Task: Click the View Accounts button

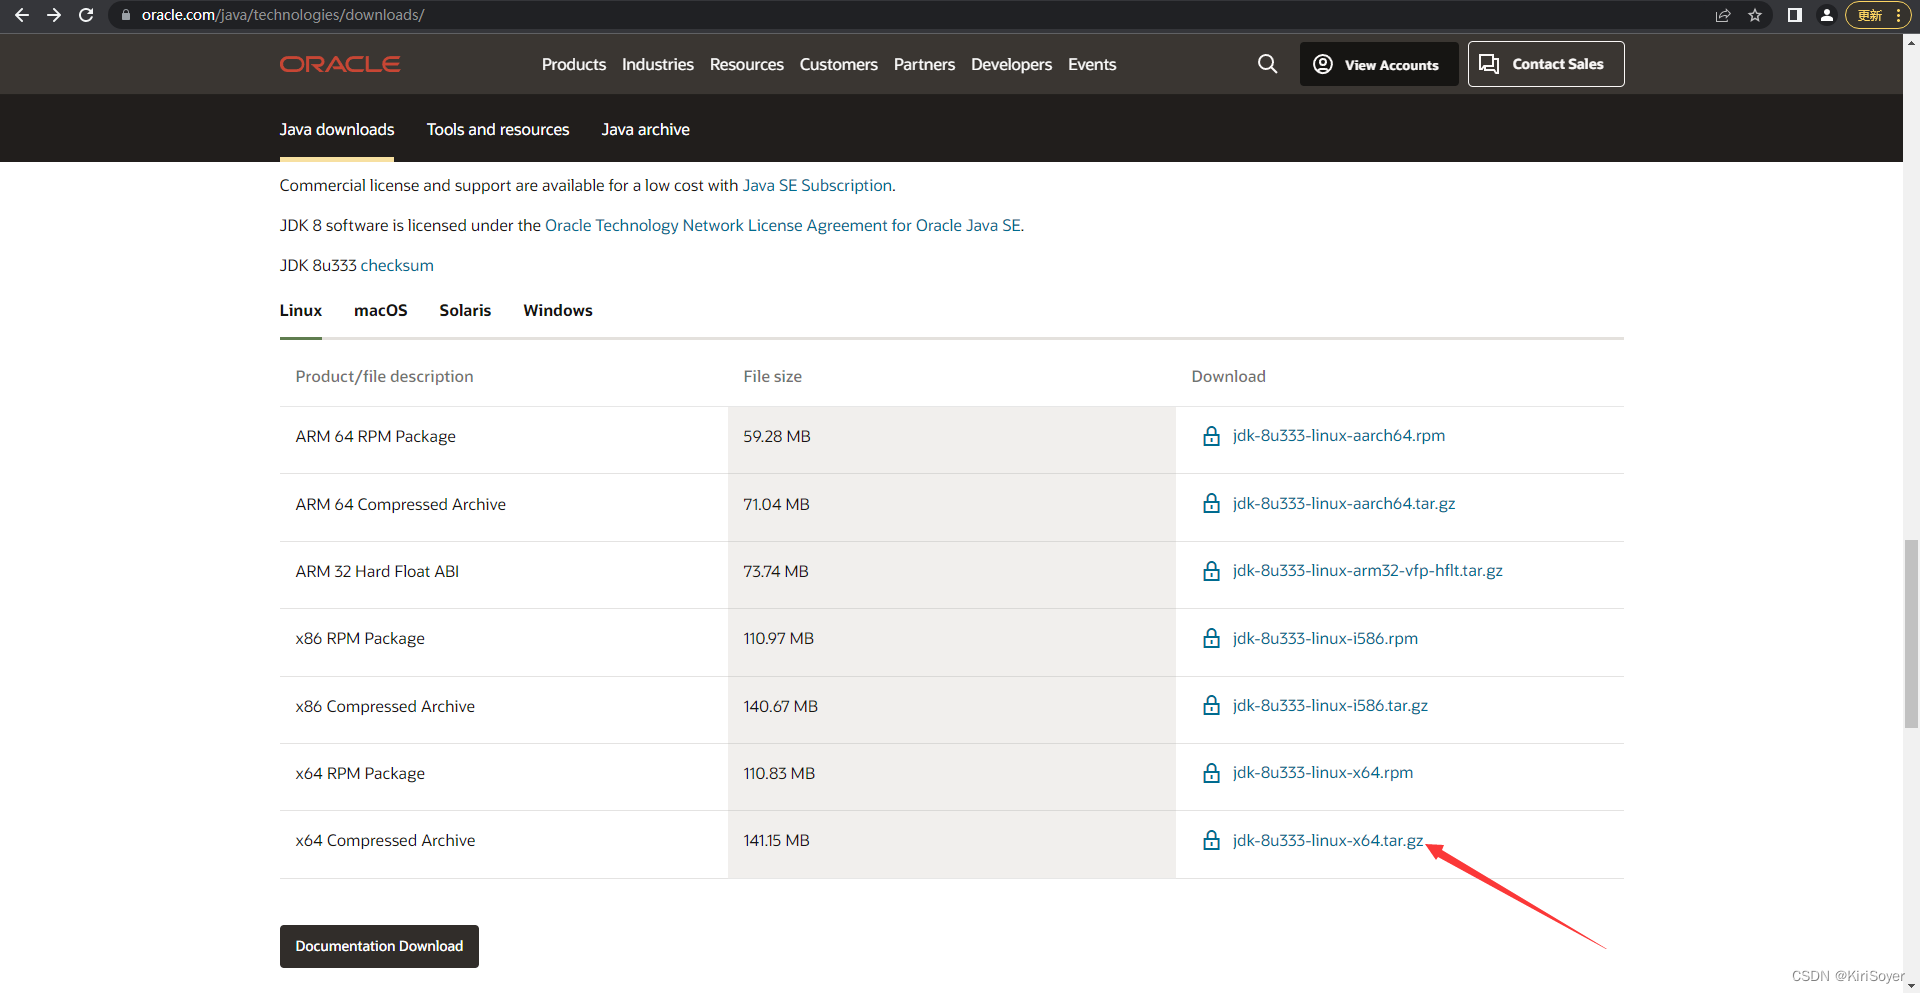Action: coord(1379,64)
